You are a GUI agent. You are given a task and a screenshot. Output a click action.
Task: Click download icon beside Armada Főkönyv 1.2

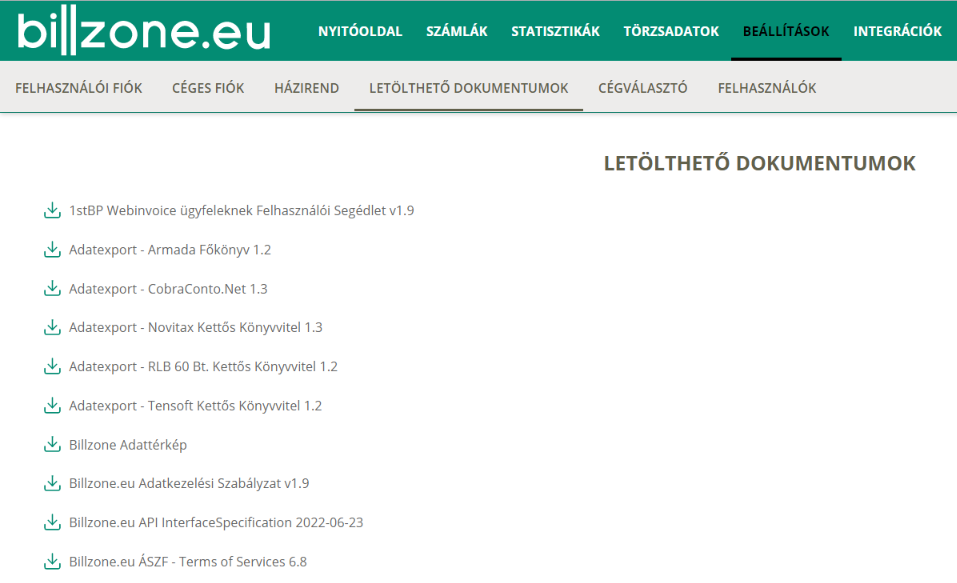pos(52,250)
